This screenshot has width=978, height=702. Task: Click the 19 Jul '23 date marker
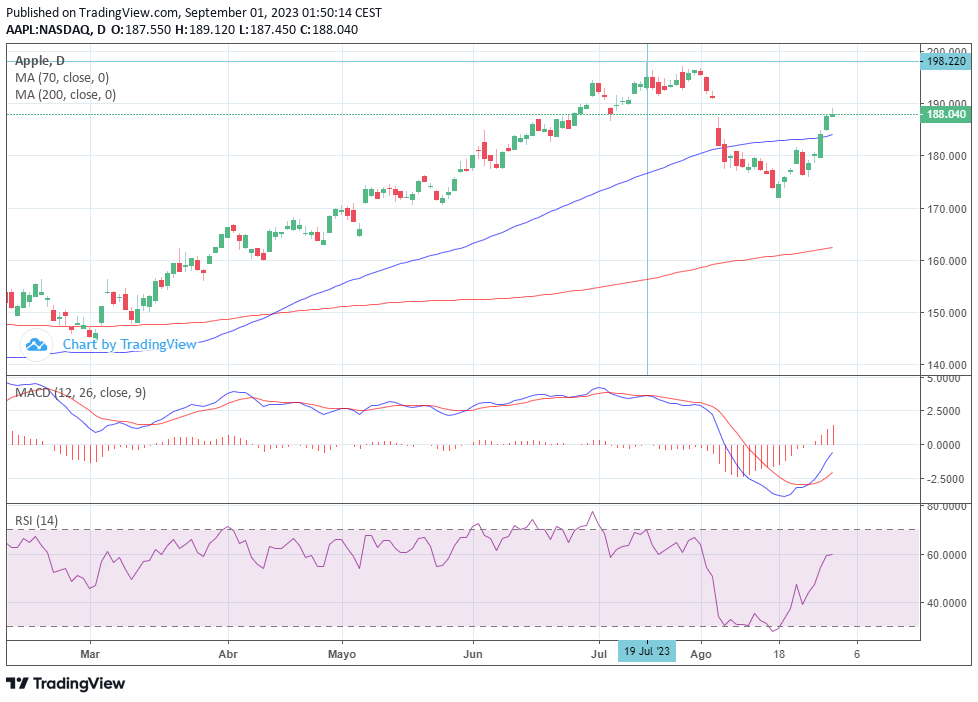point(647,651)
